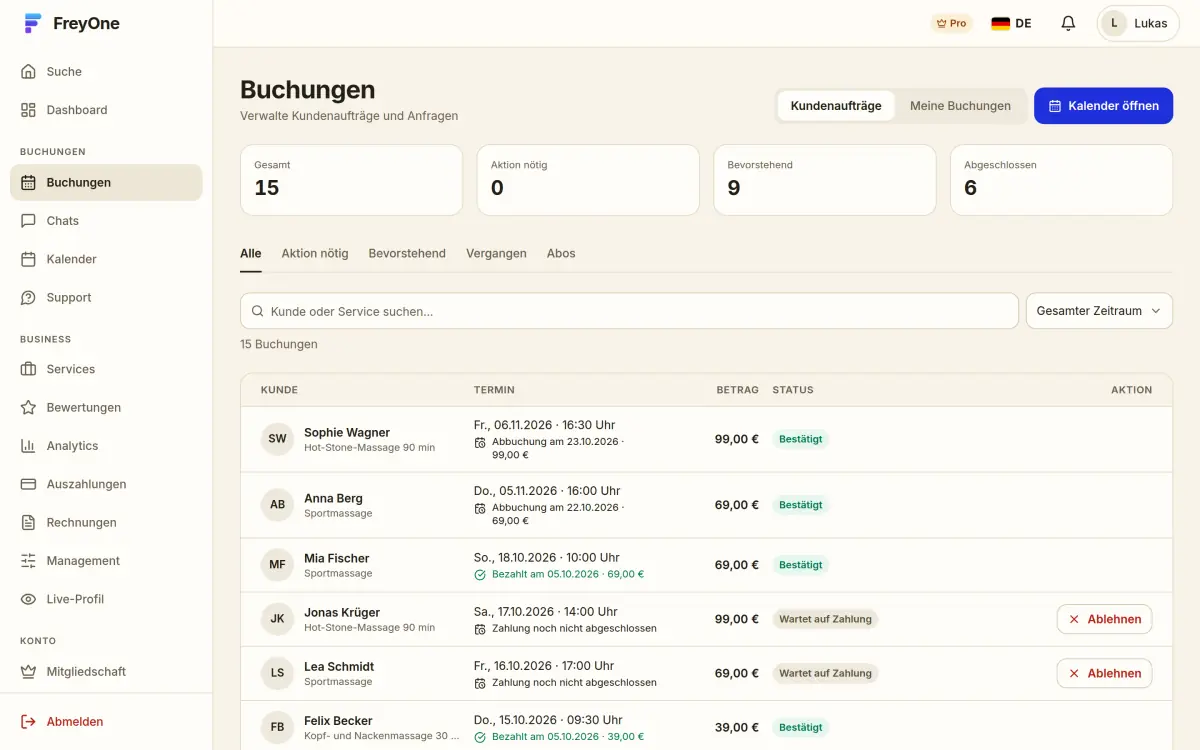Click the Pro crown badge
The image size is (1200, 750).
coord(950,23)
